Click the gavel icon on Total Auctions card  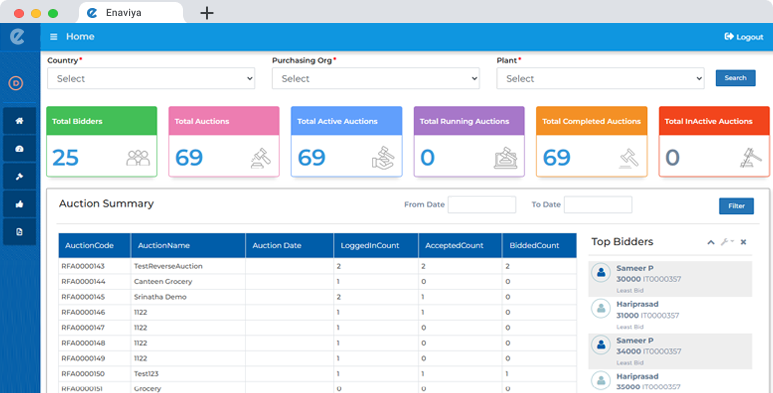coord(261,158)
